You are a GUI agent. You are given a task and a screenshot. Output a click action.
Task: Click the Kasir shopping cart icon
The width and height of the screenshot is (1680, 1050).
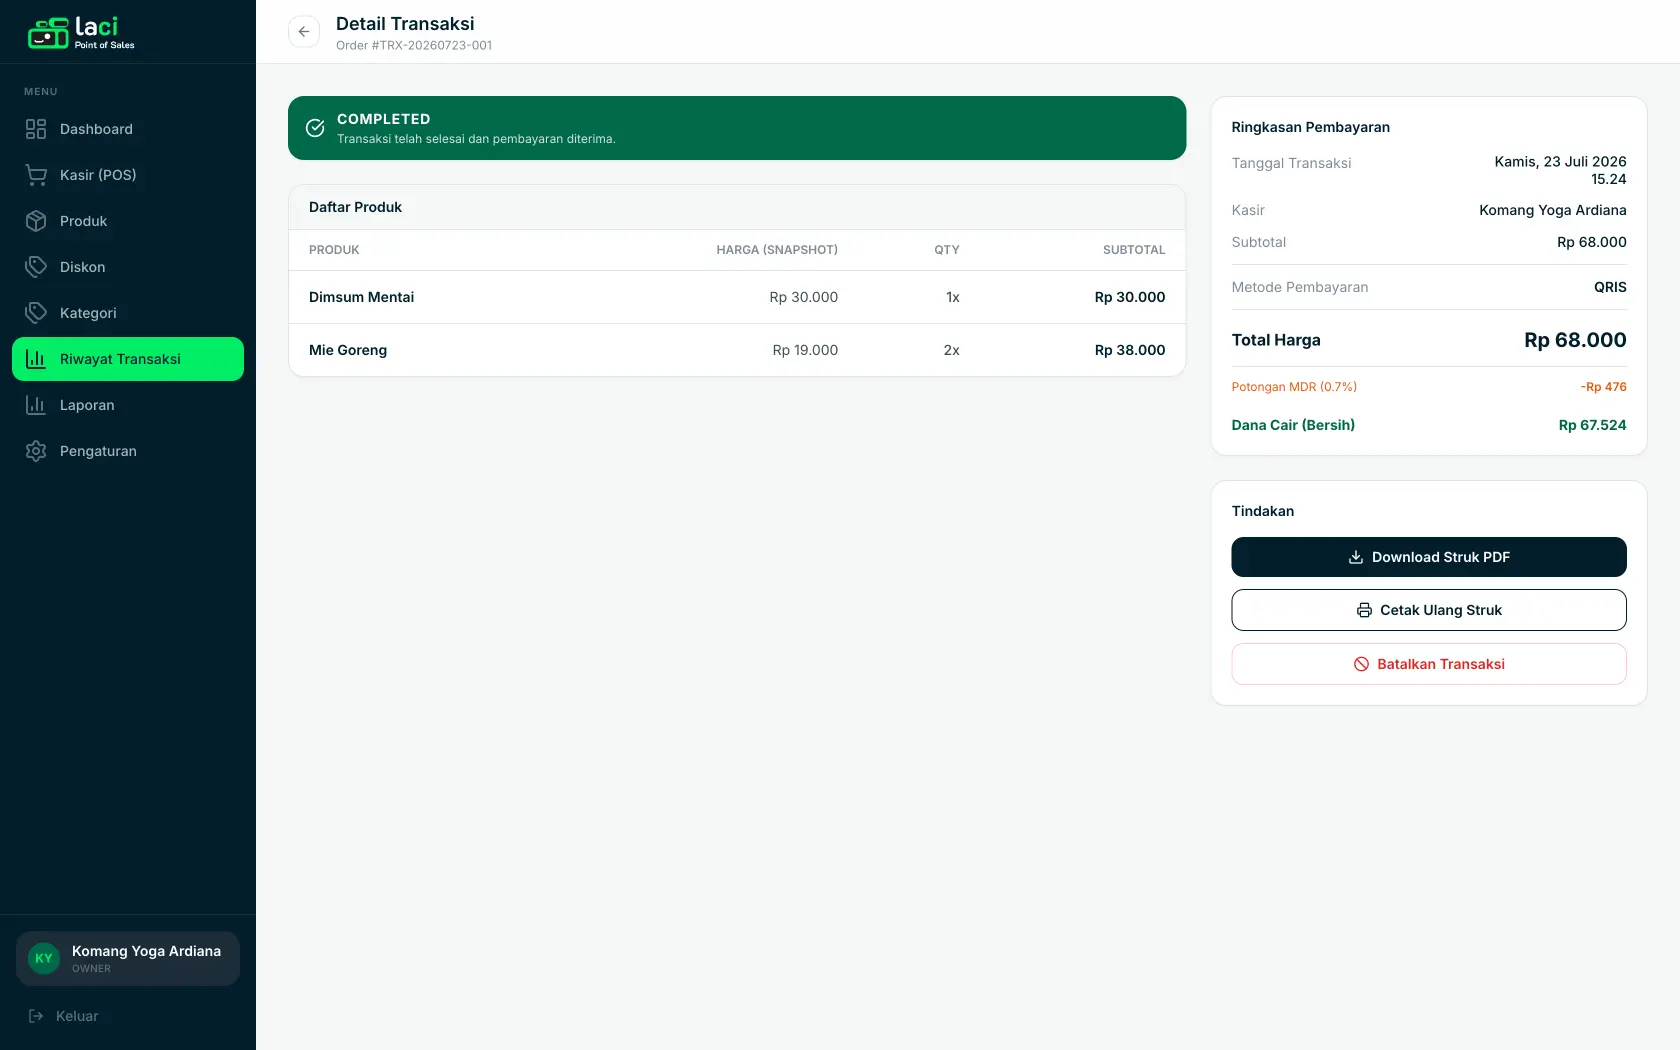pyautogui.click(x=36, y=175)
